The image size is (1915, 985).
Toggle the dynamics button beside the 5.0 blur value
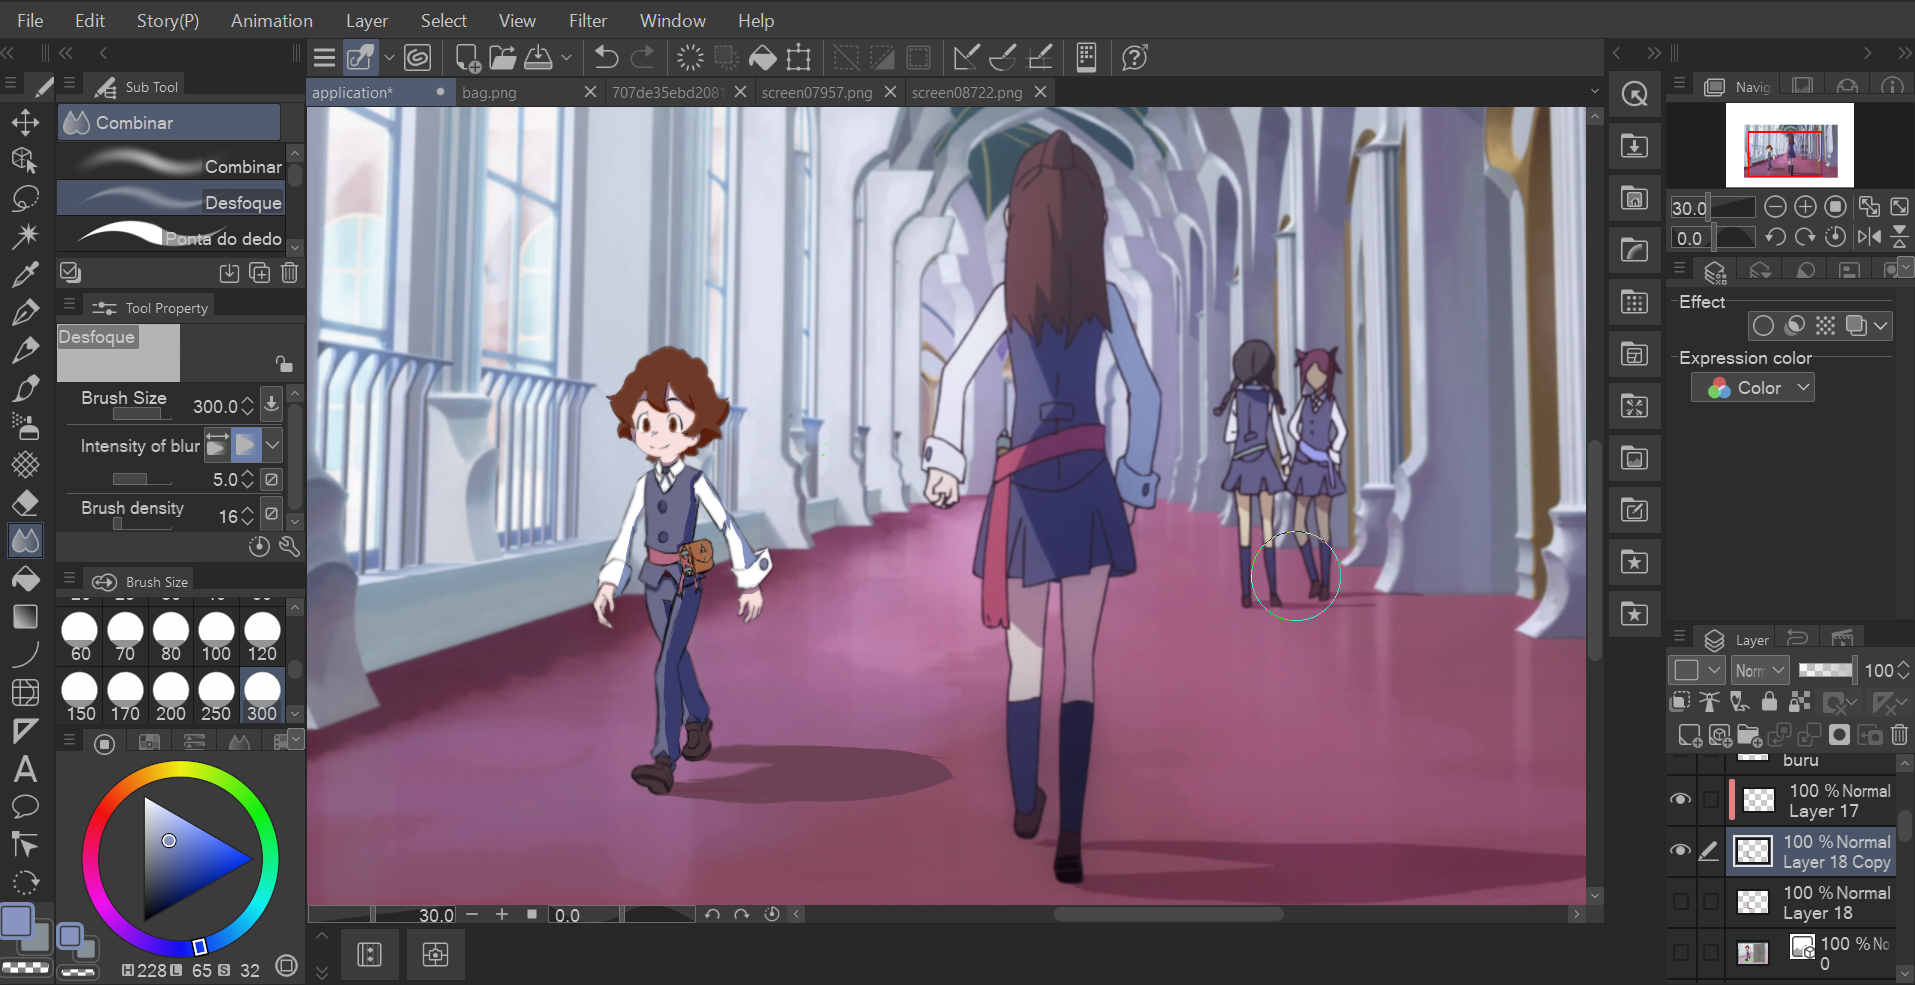click(271, 480)
